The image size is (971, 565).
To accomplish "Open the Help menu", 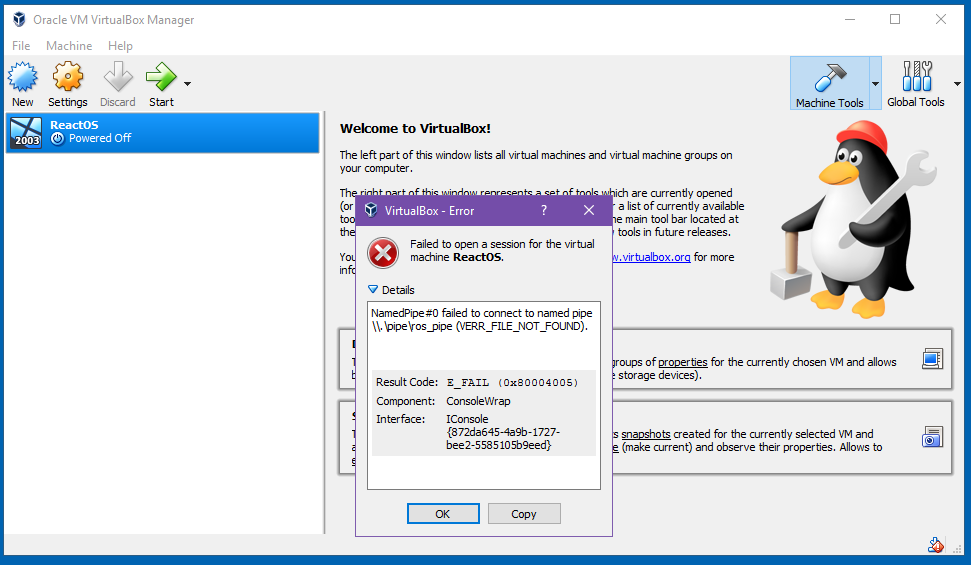I will click(x=120, y=46).
